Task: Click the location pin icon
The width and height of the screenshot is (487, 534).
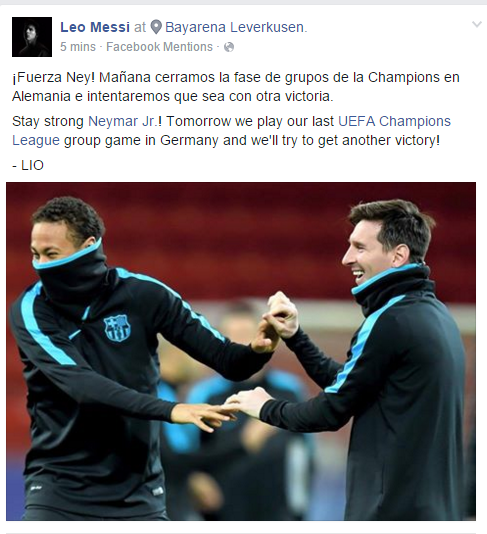Action: pos(156,27)
